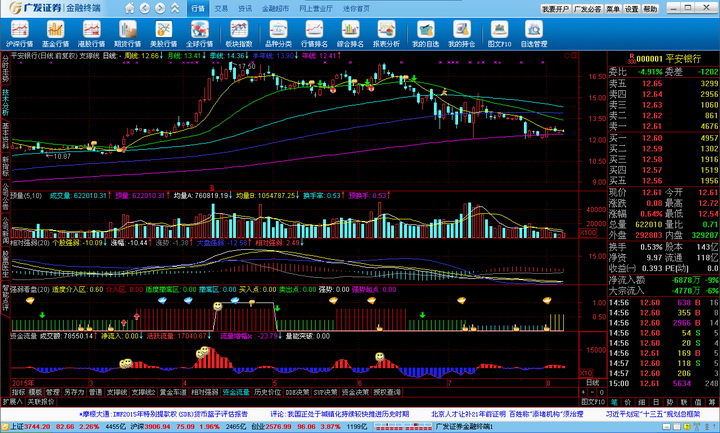Select the 普通 indicator template
This screenshot has width=720, height=433.
pyautogui.click(x=95, y=392)
